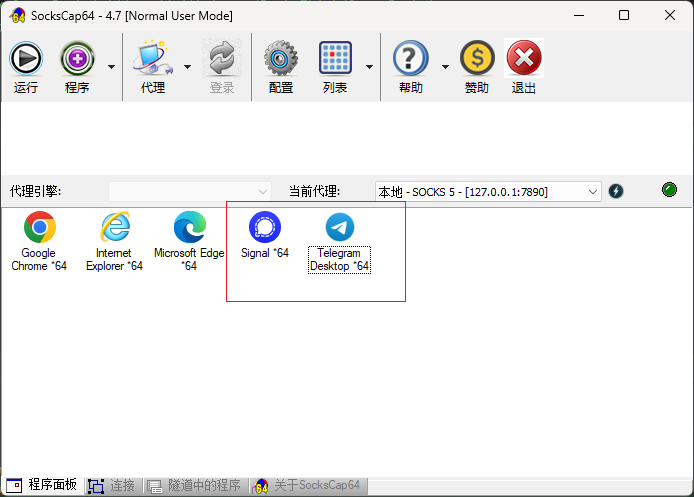This screenshot has width=694, height=497.
Task: Switch to the 关于SocksCap64 tab
Action: tap(308, 485)
